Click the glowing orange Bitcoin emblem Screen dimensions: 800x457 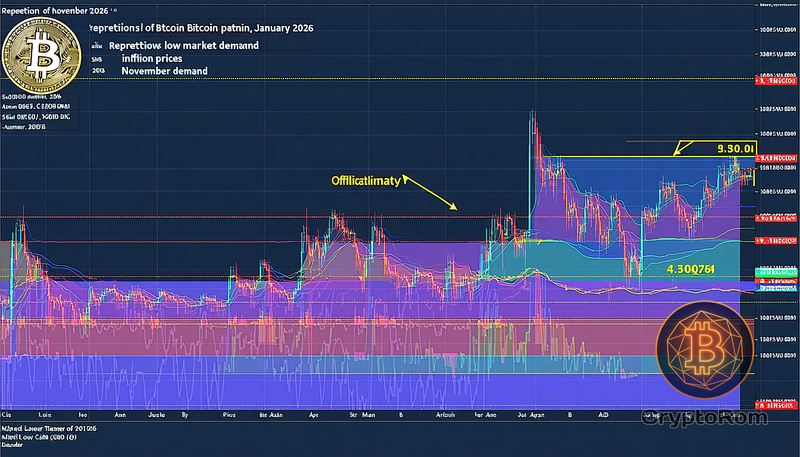[705, 350]
